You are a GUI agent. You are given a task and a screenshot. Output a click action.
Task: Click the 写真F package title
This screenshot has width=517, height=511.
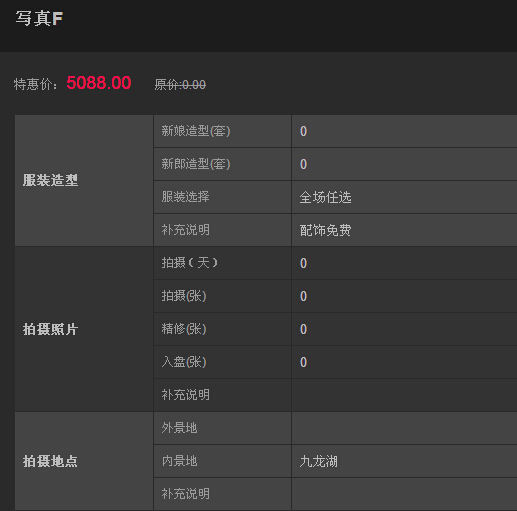[x=39, y=18]
